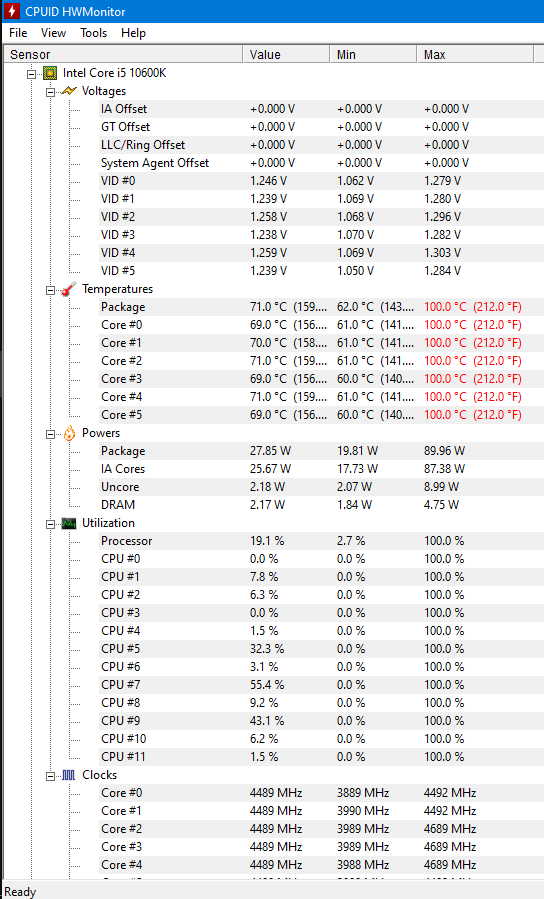Collapse the Utilization tree section
The width and height of the screenshot is (544, 899).
coord(50,524)
